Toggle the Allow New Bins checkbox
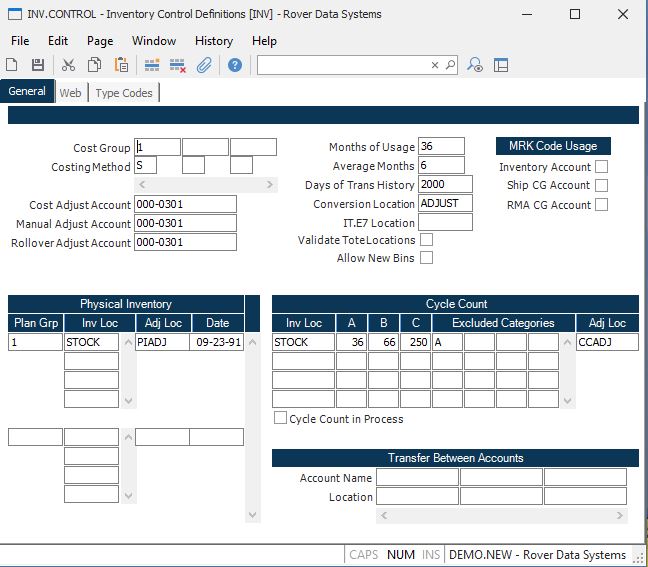648x567 pixels. (x=427, y=258)
